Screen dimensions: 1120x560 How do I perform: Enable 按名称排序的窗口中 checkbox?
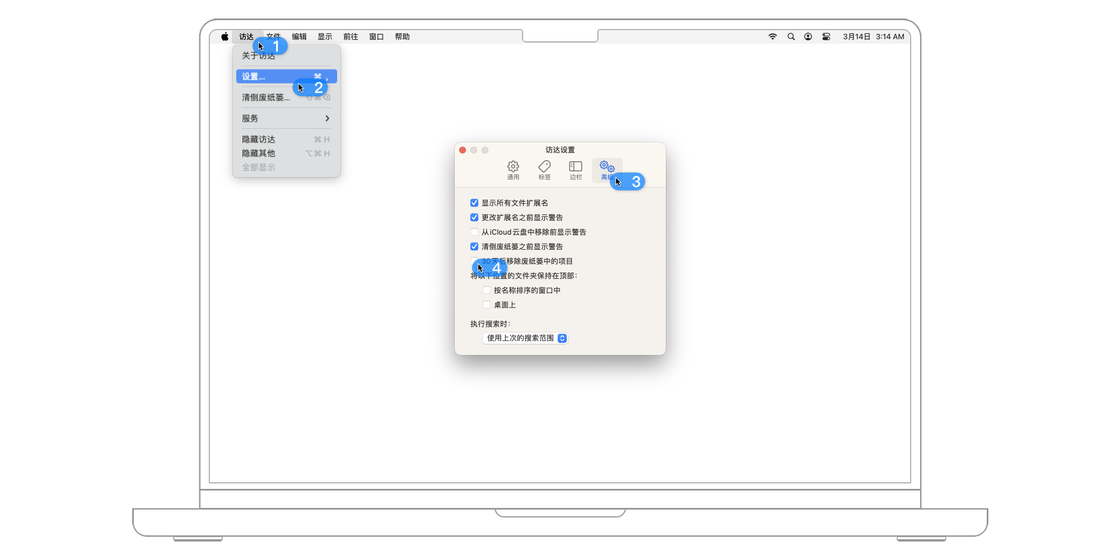[486, 291]
